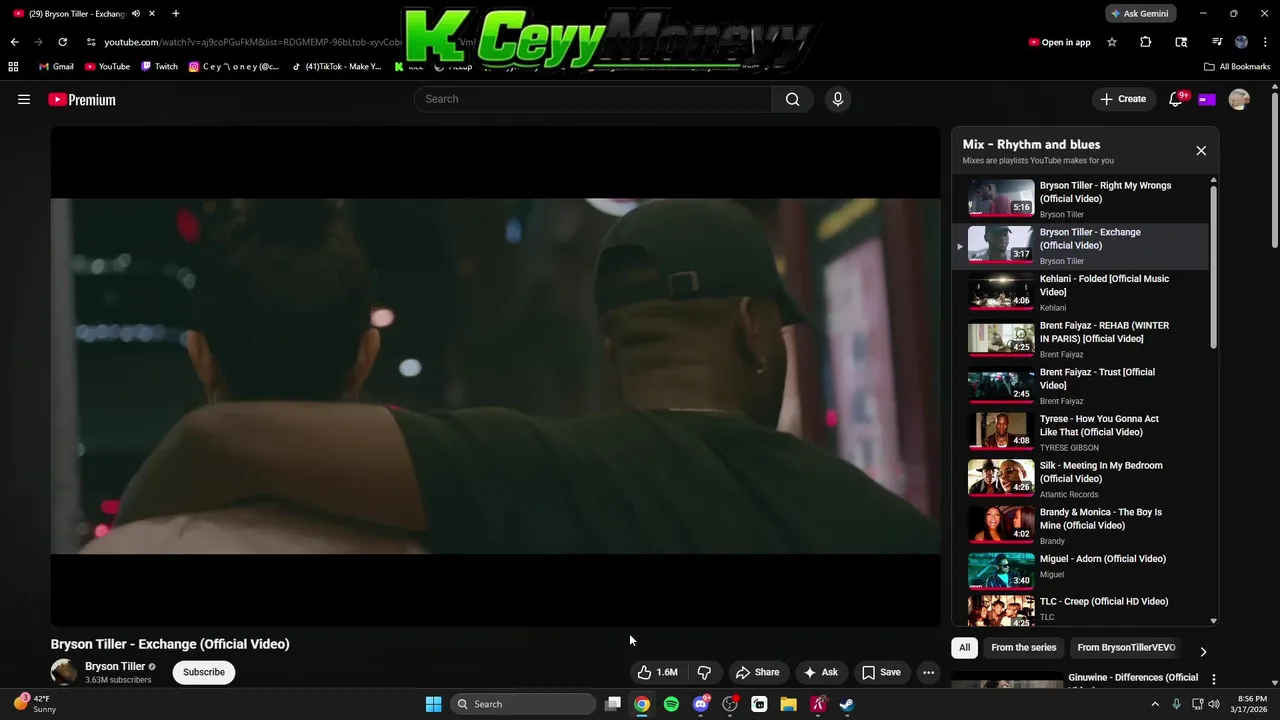Reload the page in Chrome

coord(62,42)
